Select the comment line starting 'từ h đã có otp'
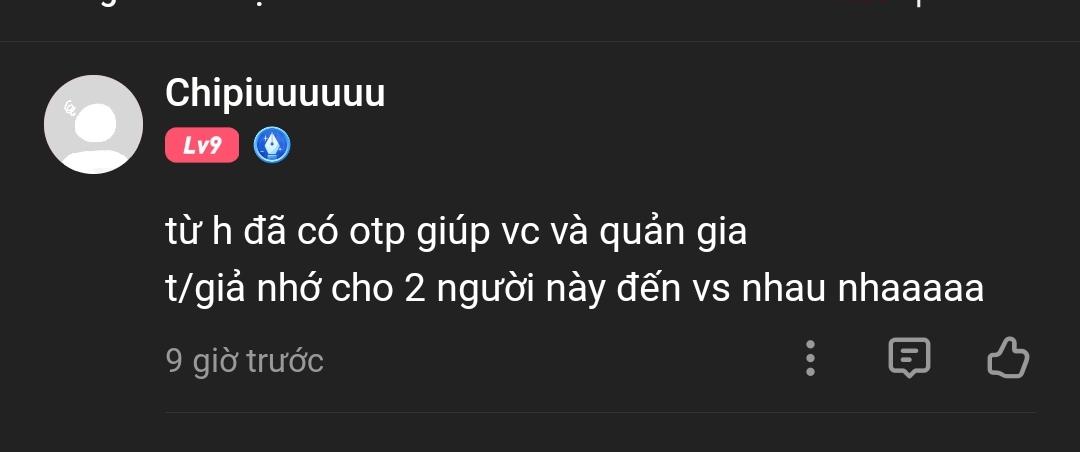The height and width of the screenshot is (452, 1080). click(x=456, y=233)
